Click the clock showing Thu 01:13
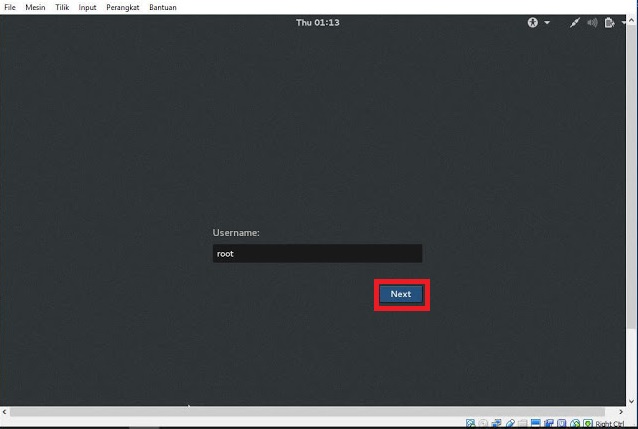 click(x=318, y=22)
